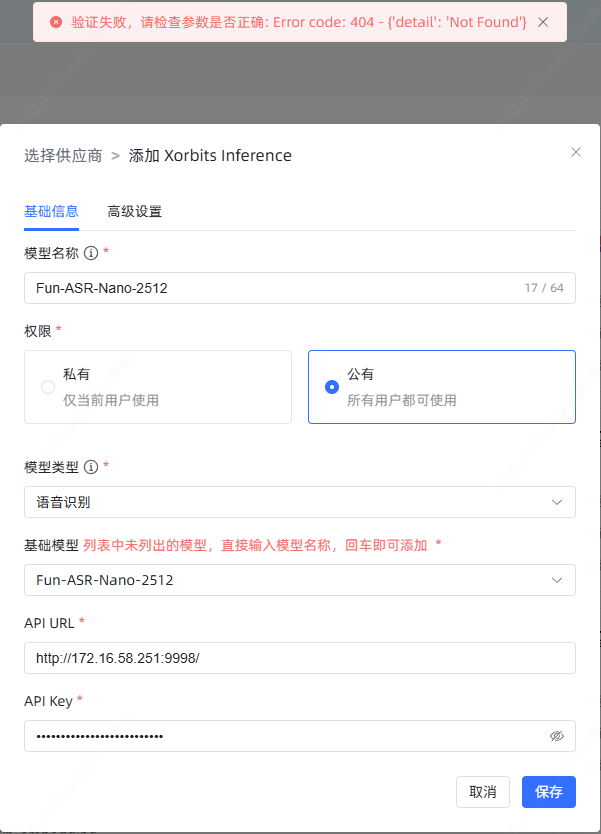Click into the API URL field

(299, 658)
